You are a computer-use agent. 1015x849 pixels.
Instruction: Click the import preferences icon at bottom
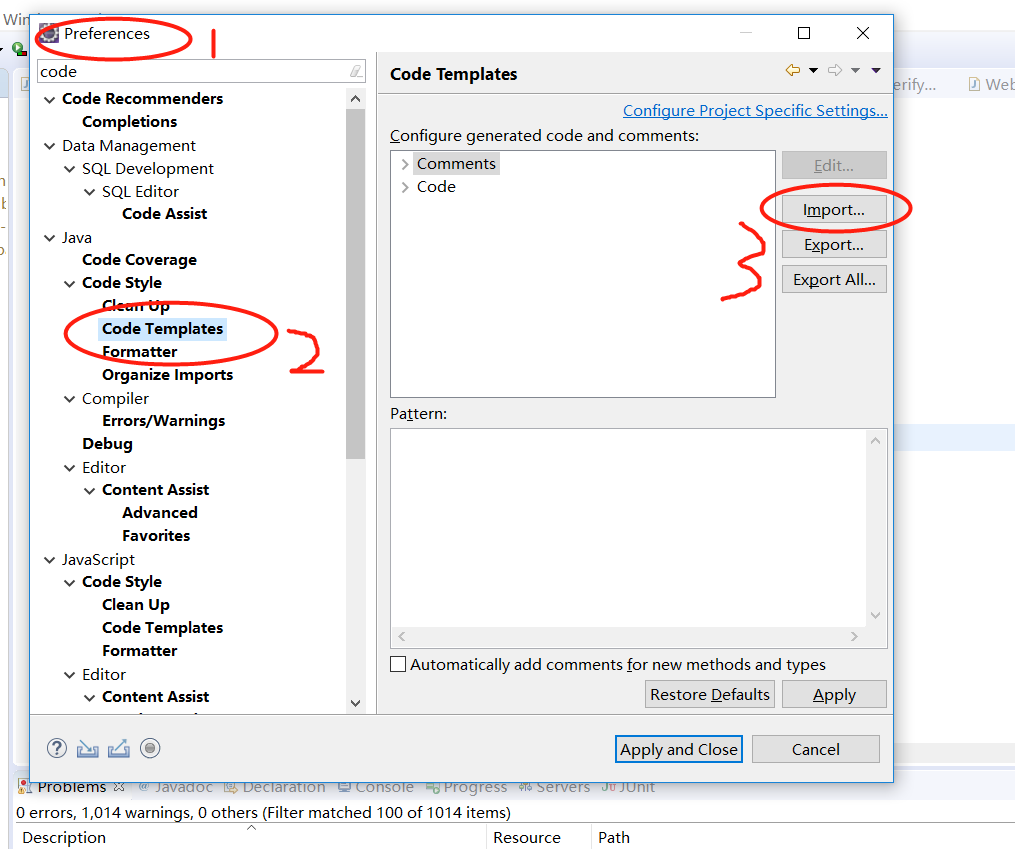87,749
